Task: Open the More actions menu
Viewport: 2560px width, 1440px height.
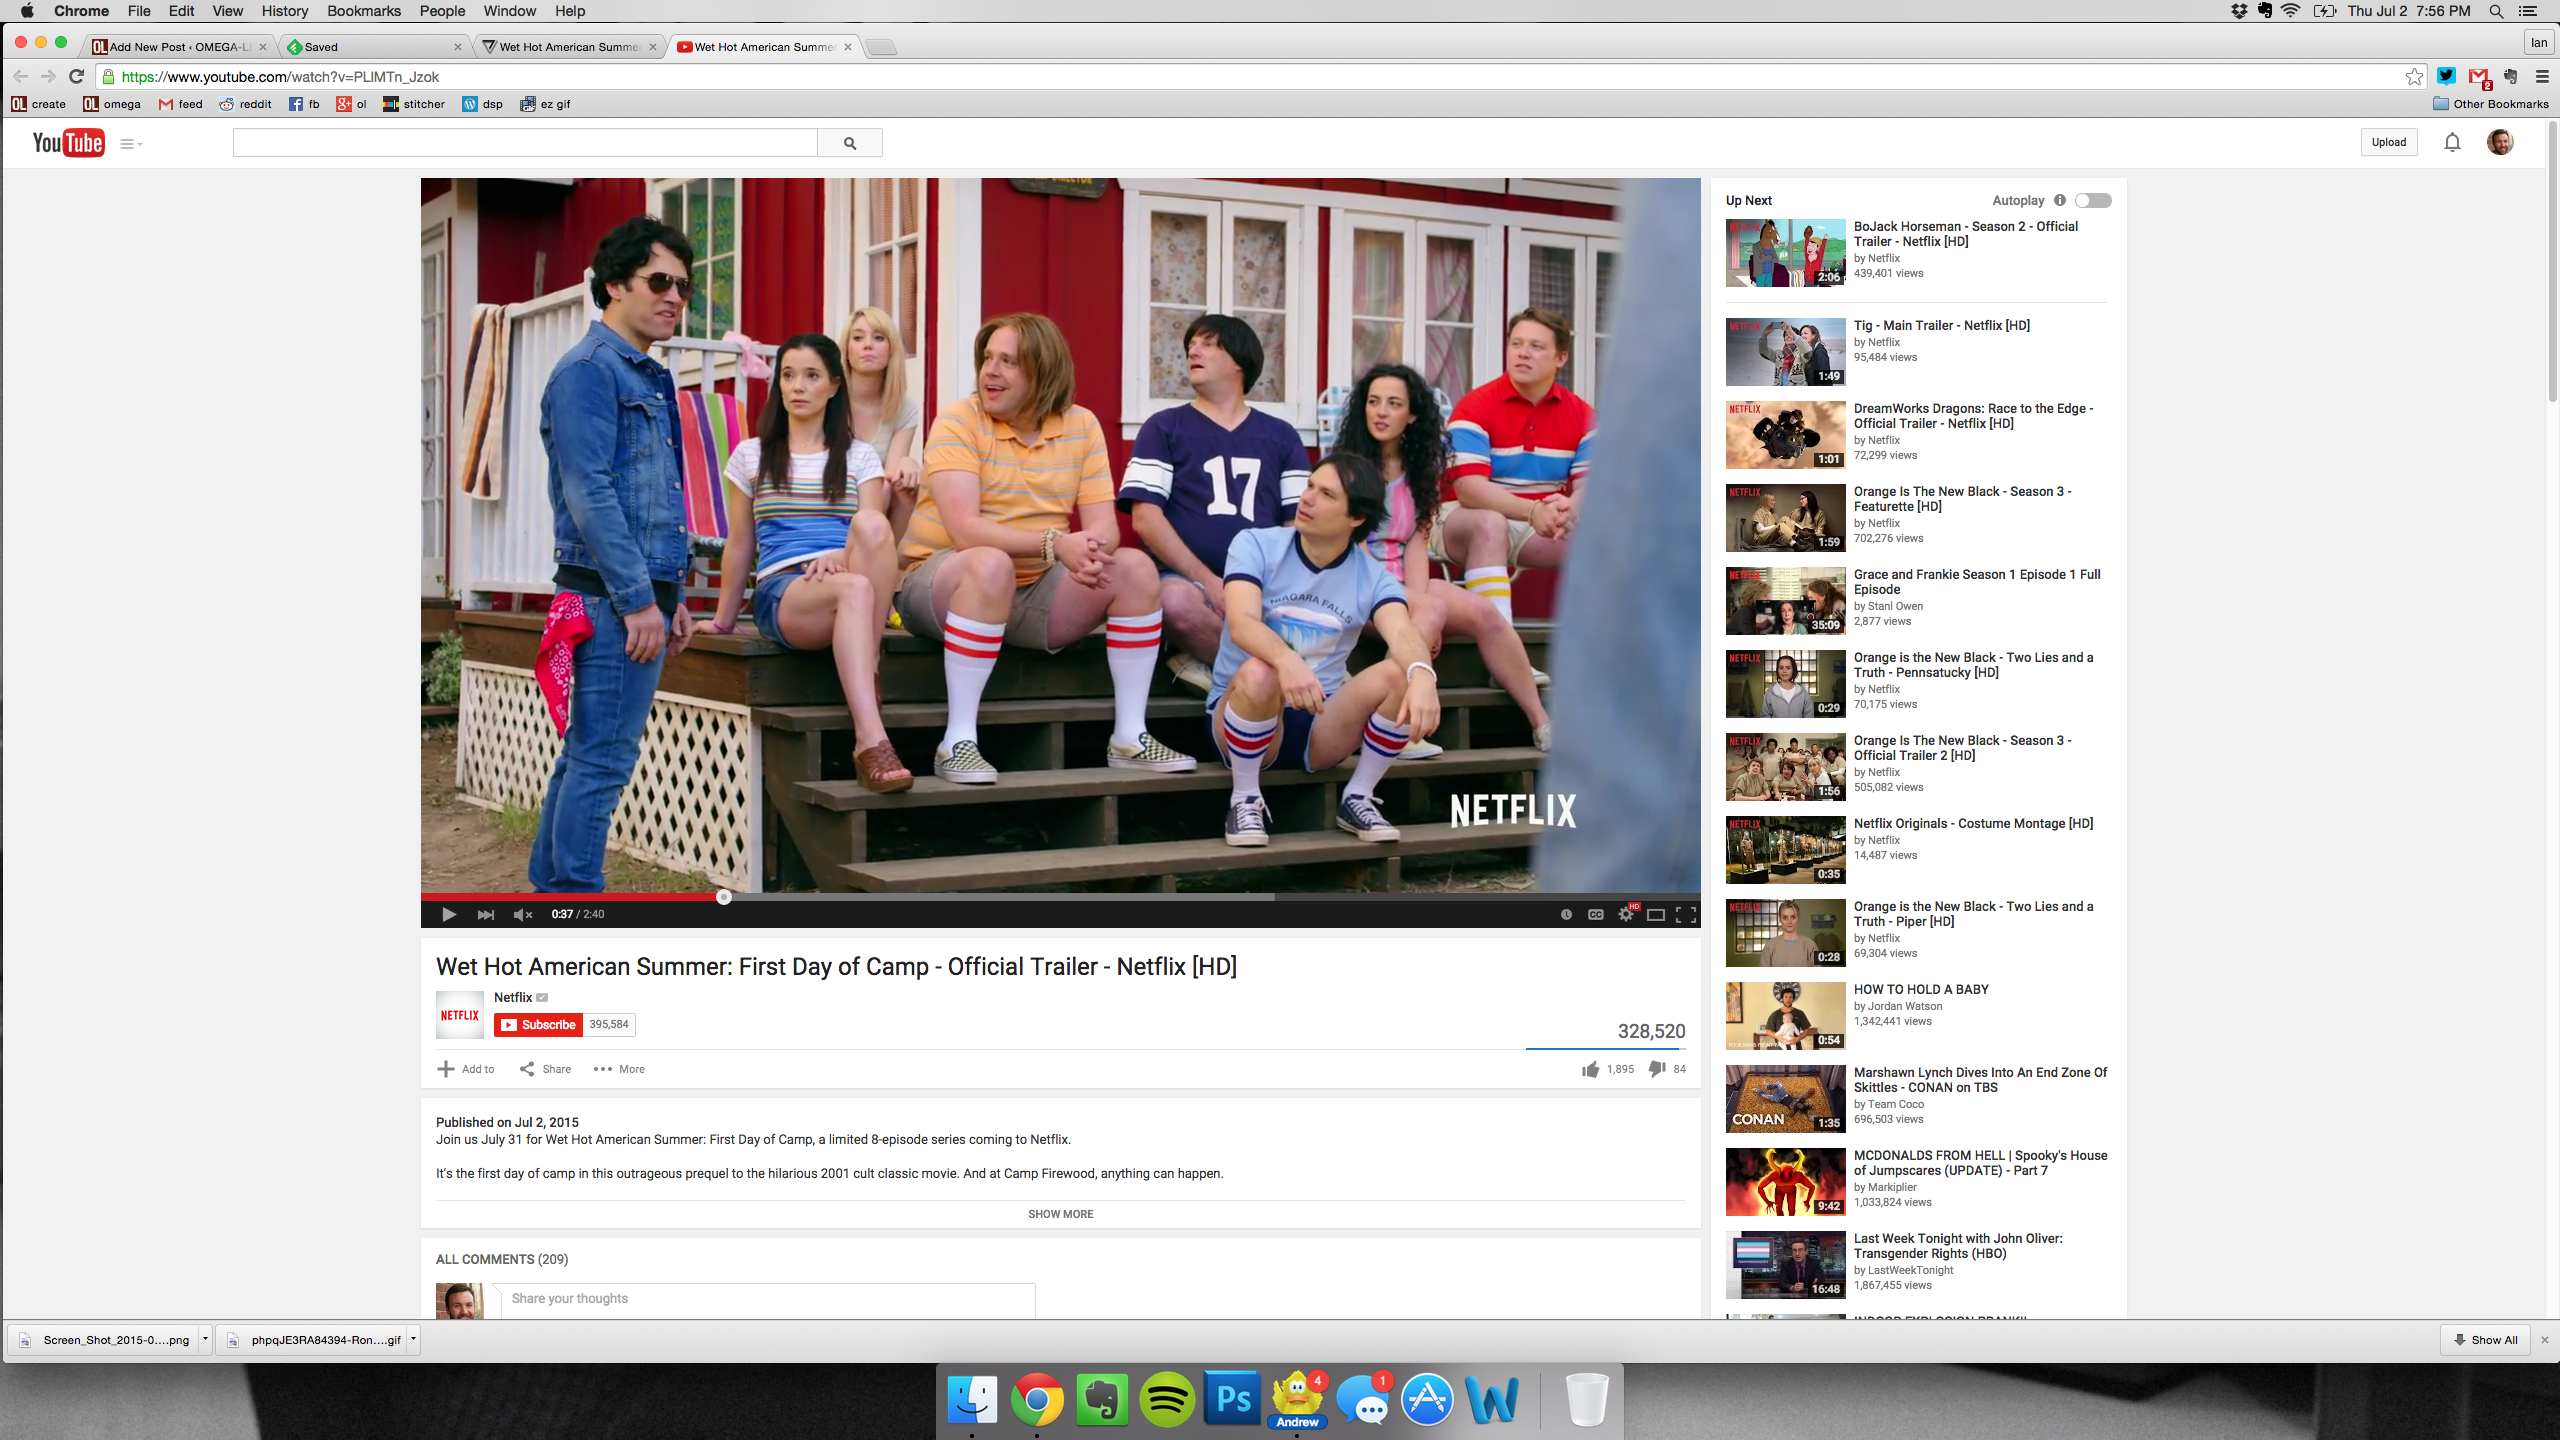Action: [x=619, y=1069]
